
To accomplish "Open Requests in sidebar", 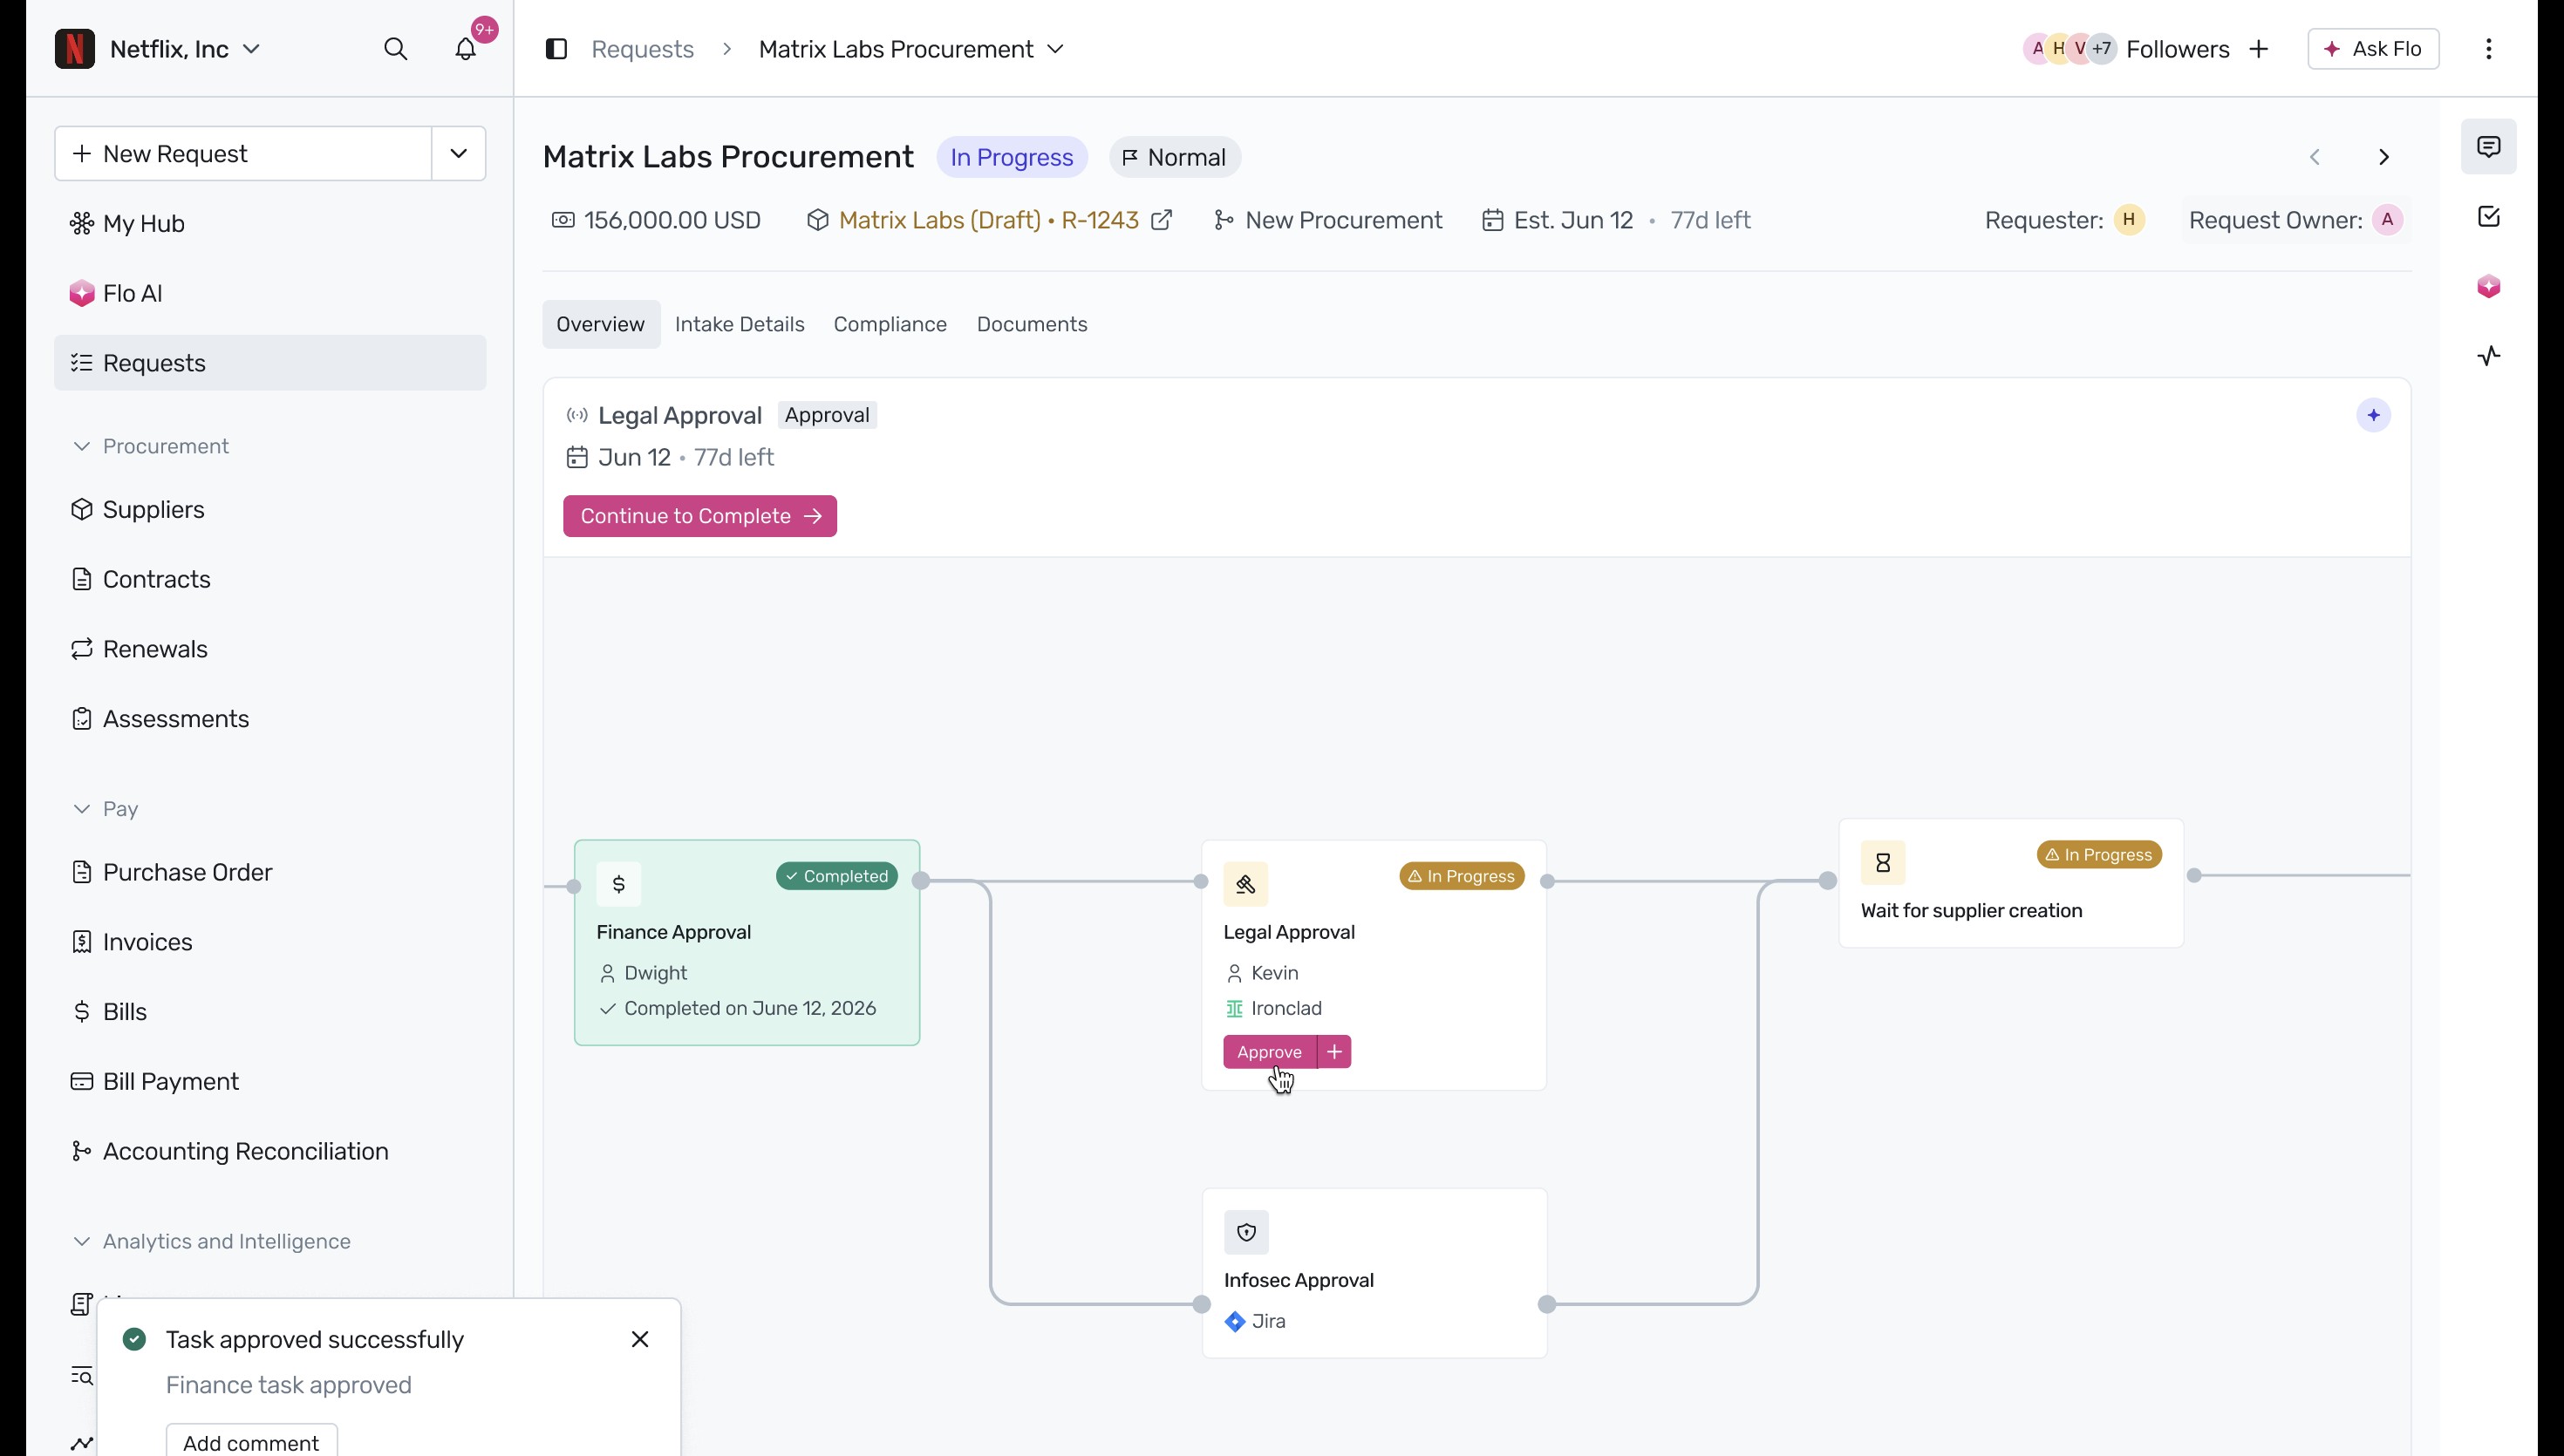I will (x=270, y=363).
